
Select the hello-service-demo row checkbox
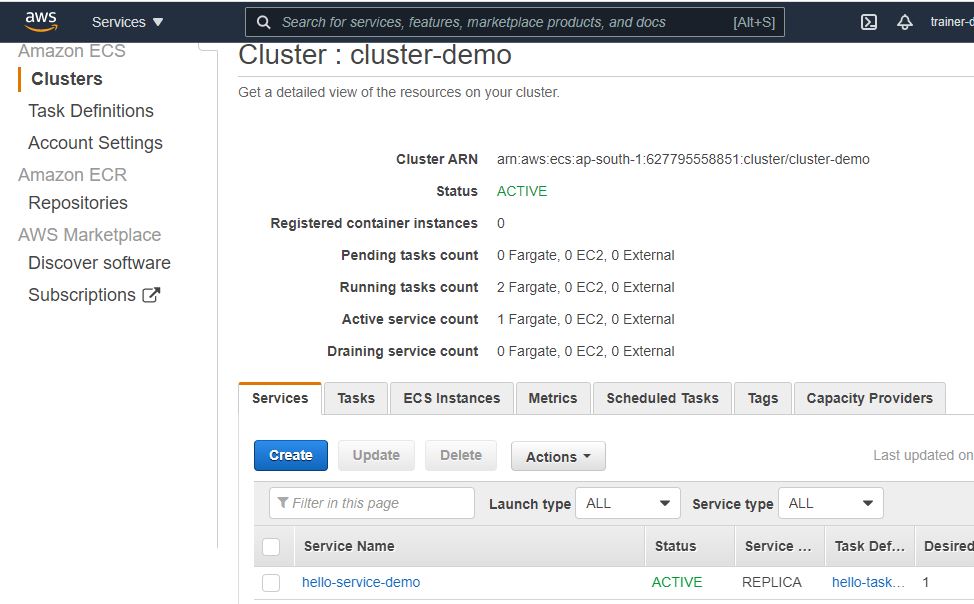point(273,582)
